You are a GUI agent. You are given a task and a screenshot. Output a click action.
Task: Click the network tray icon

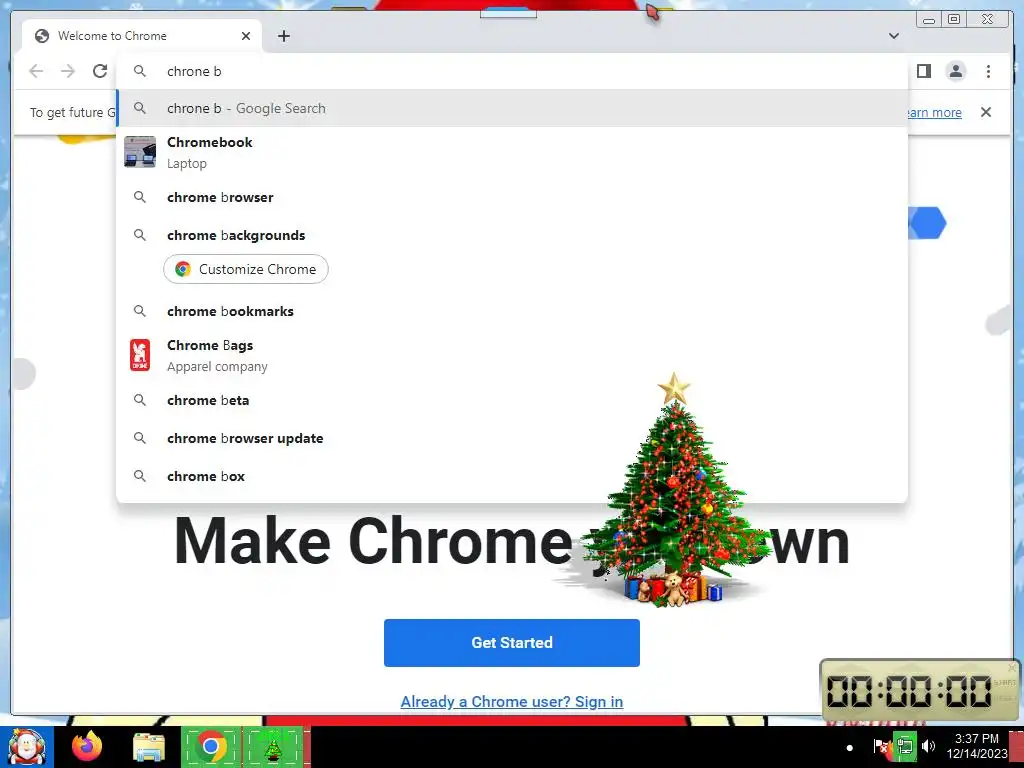(905, 746)
